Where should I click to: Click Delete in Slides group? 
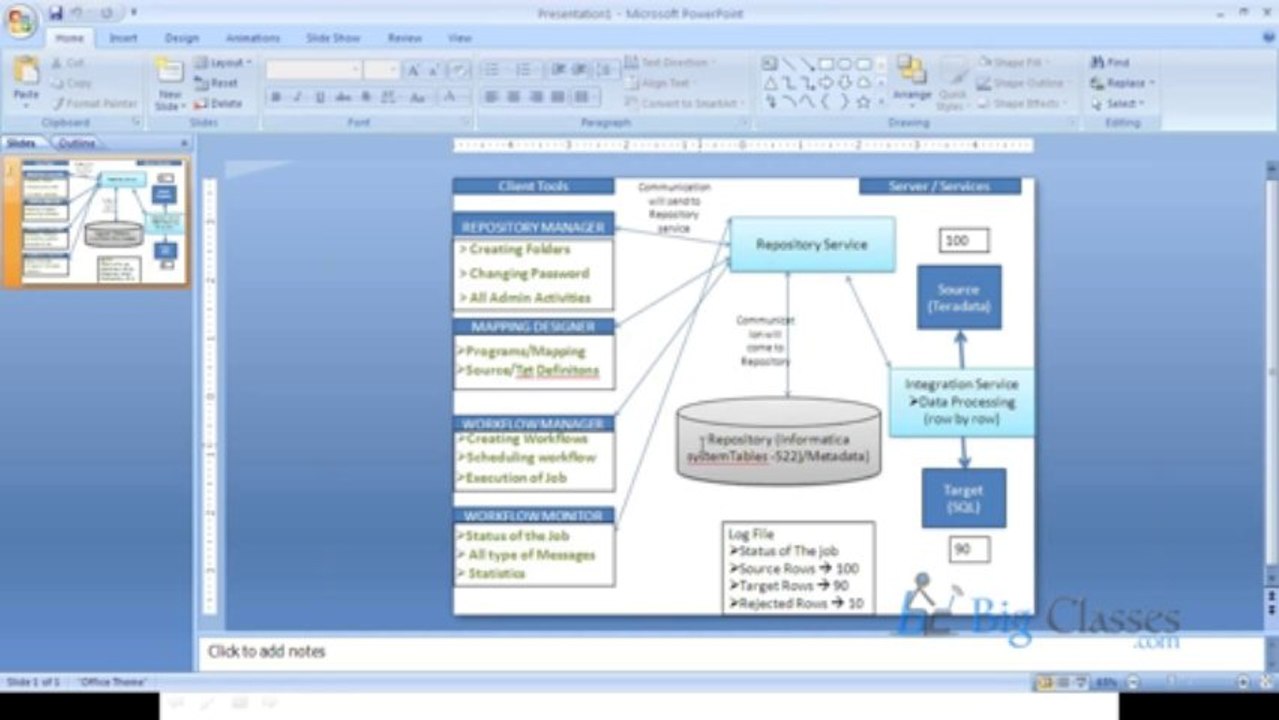point(218,103)
